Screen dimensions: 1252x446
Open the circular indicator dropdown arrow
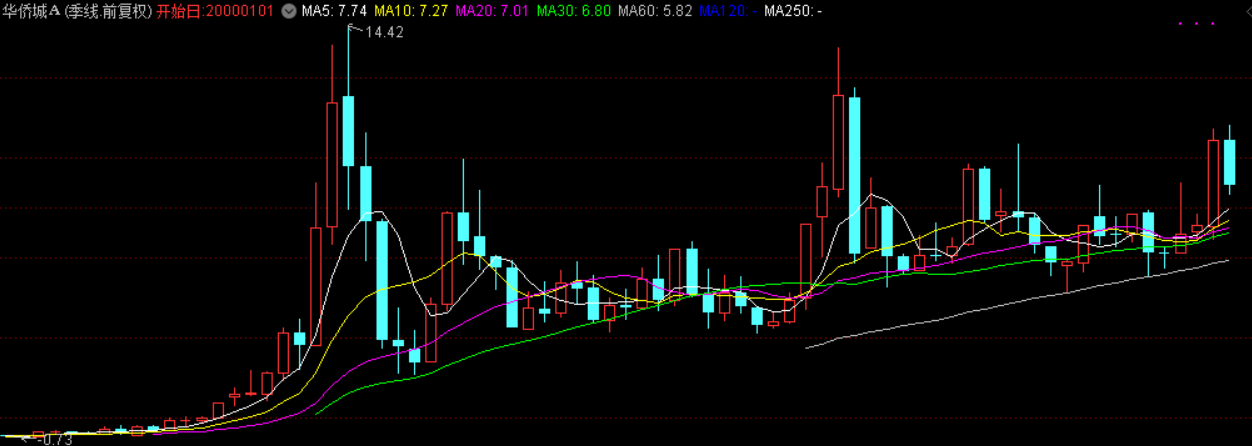click(289, 12)
